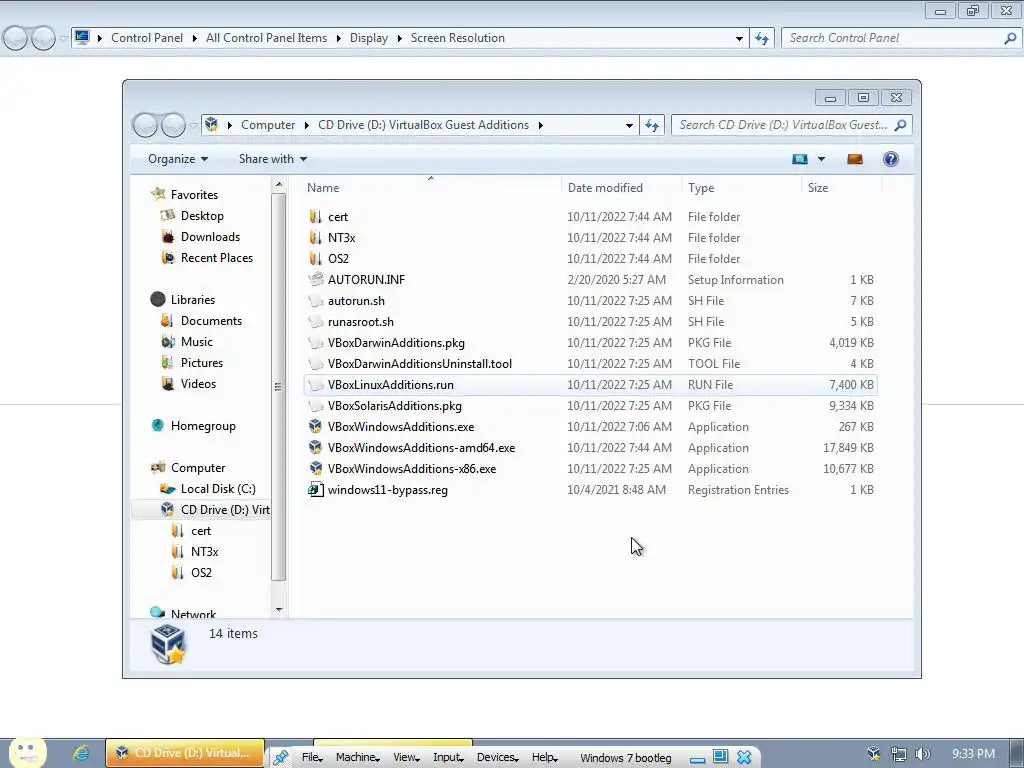
Task: Click Computer in Explorer breadcrumb
Action: tap(268, 125)
